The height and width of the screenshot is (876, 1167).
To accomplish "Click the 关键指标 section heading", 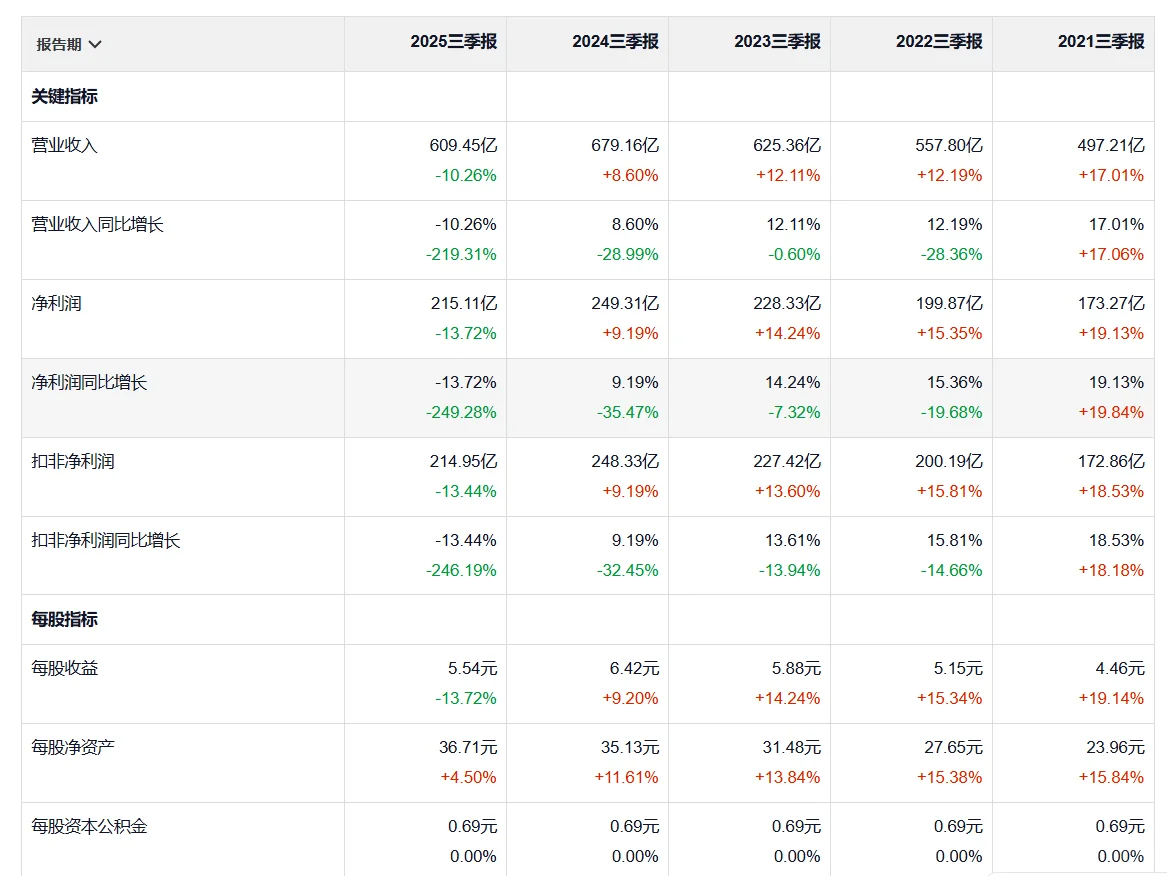I will coord(65,97).
